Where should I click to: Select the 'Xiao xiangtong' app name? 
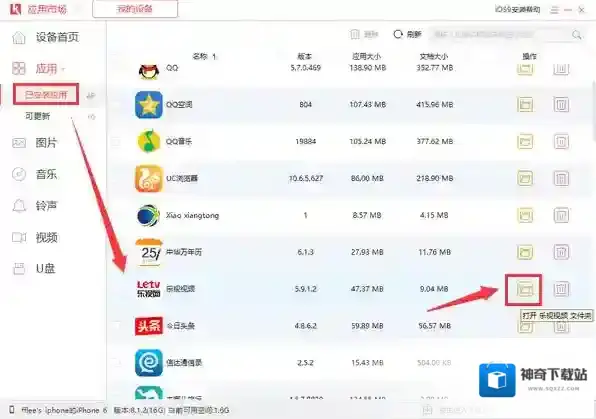[192, 215]
